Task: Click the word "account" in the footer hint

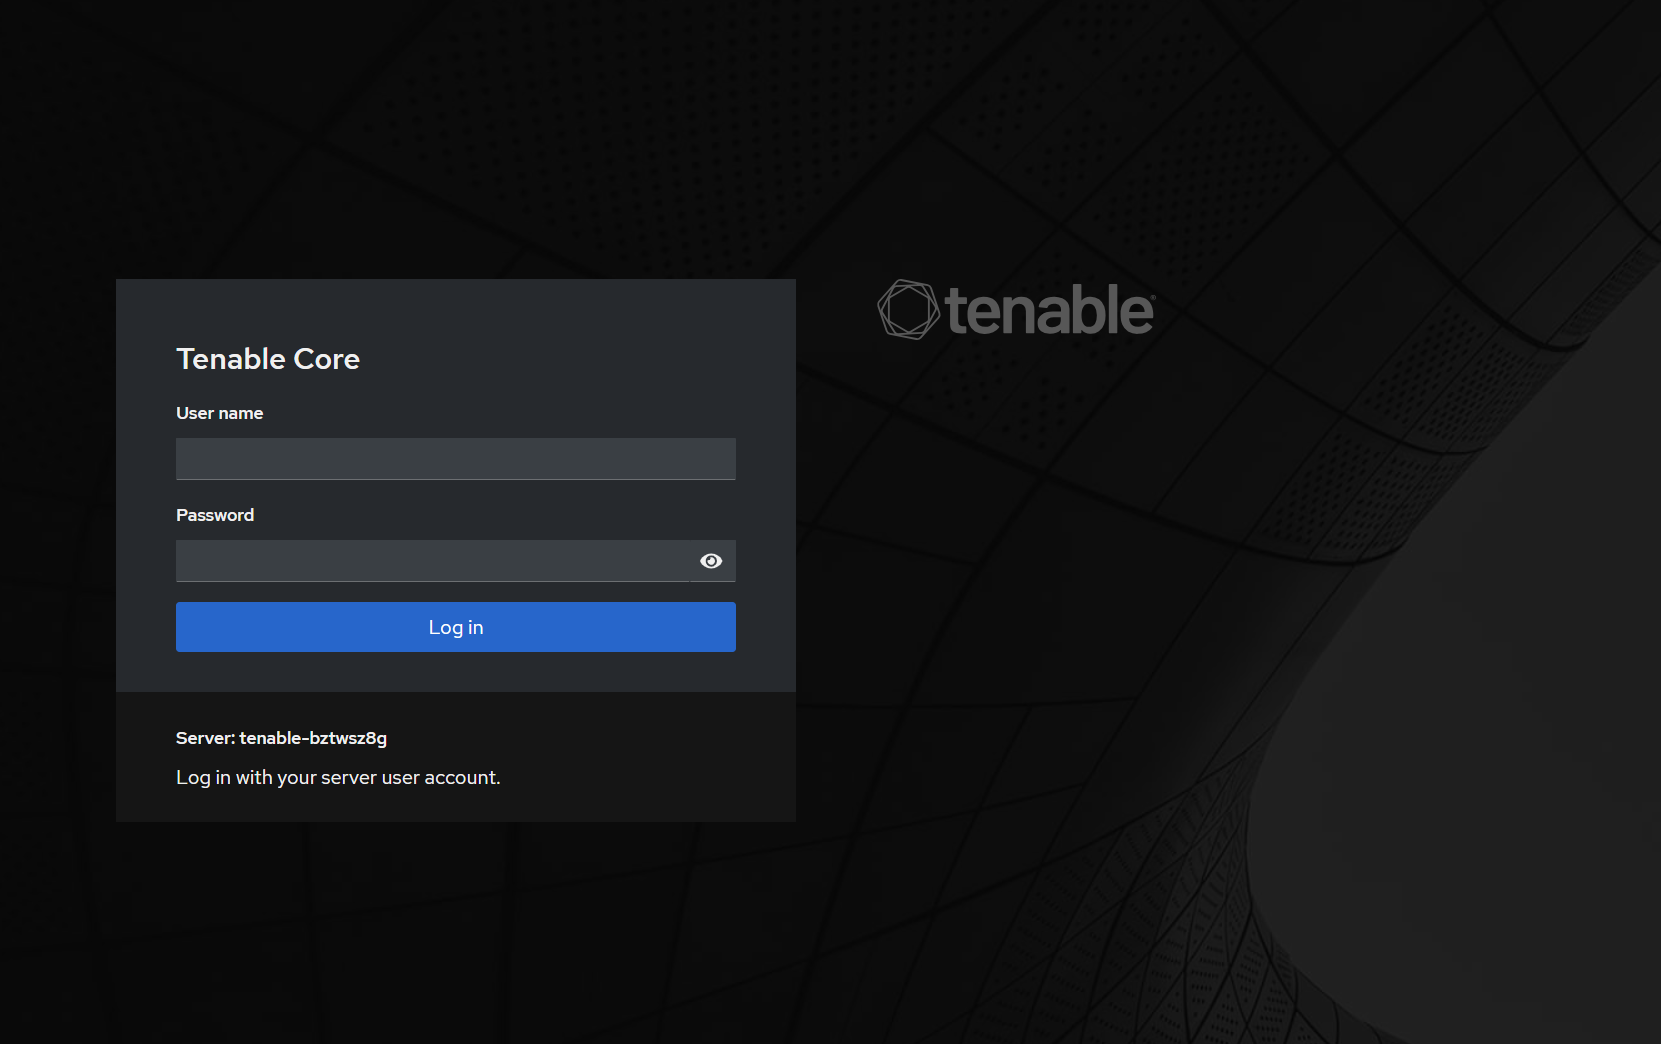Action: [x=460, y=777]
